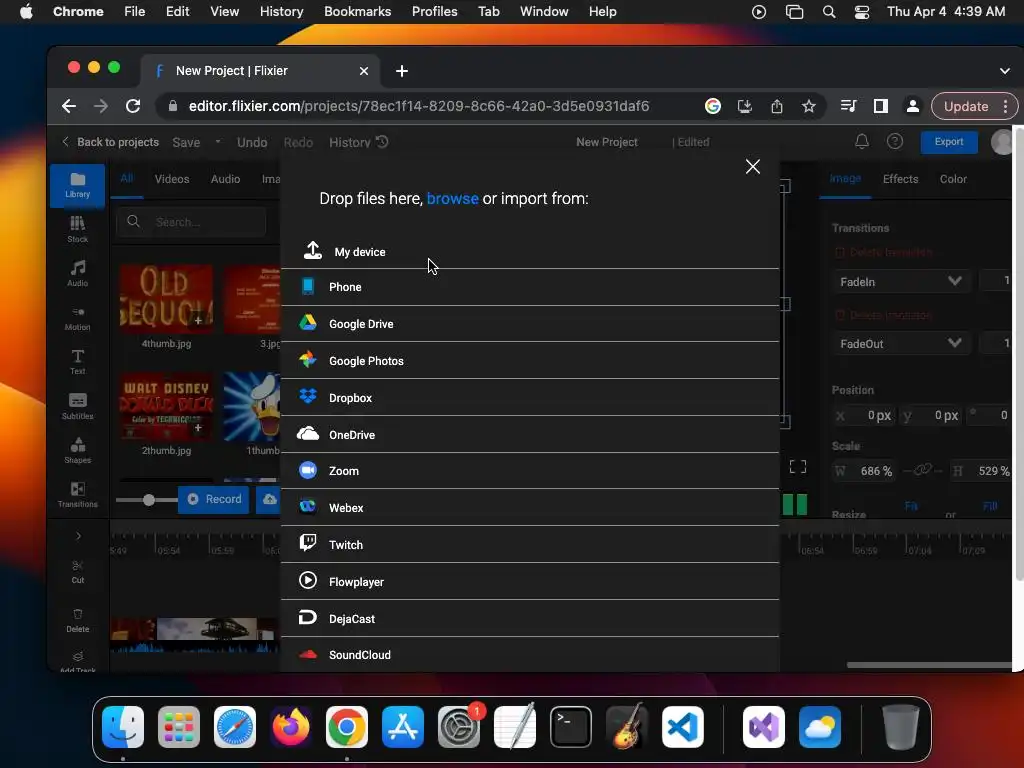The width and height of the screenshot is (1024, 768).
Task: Click the Export button
Action: [x=948, y=142]
